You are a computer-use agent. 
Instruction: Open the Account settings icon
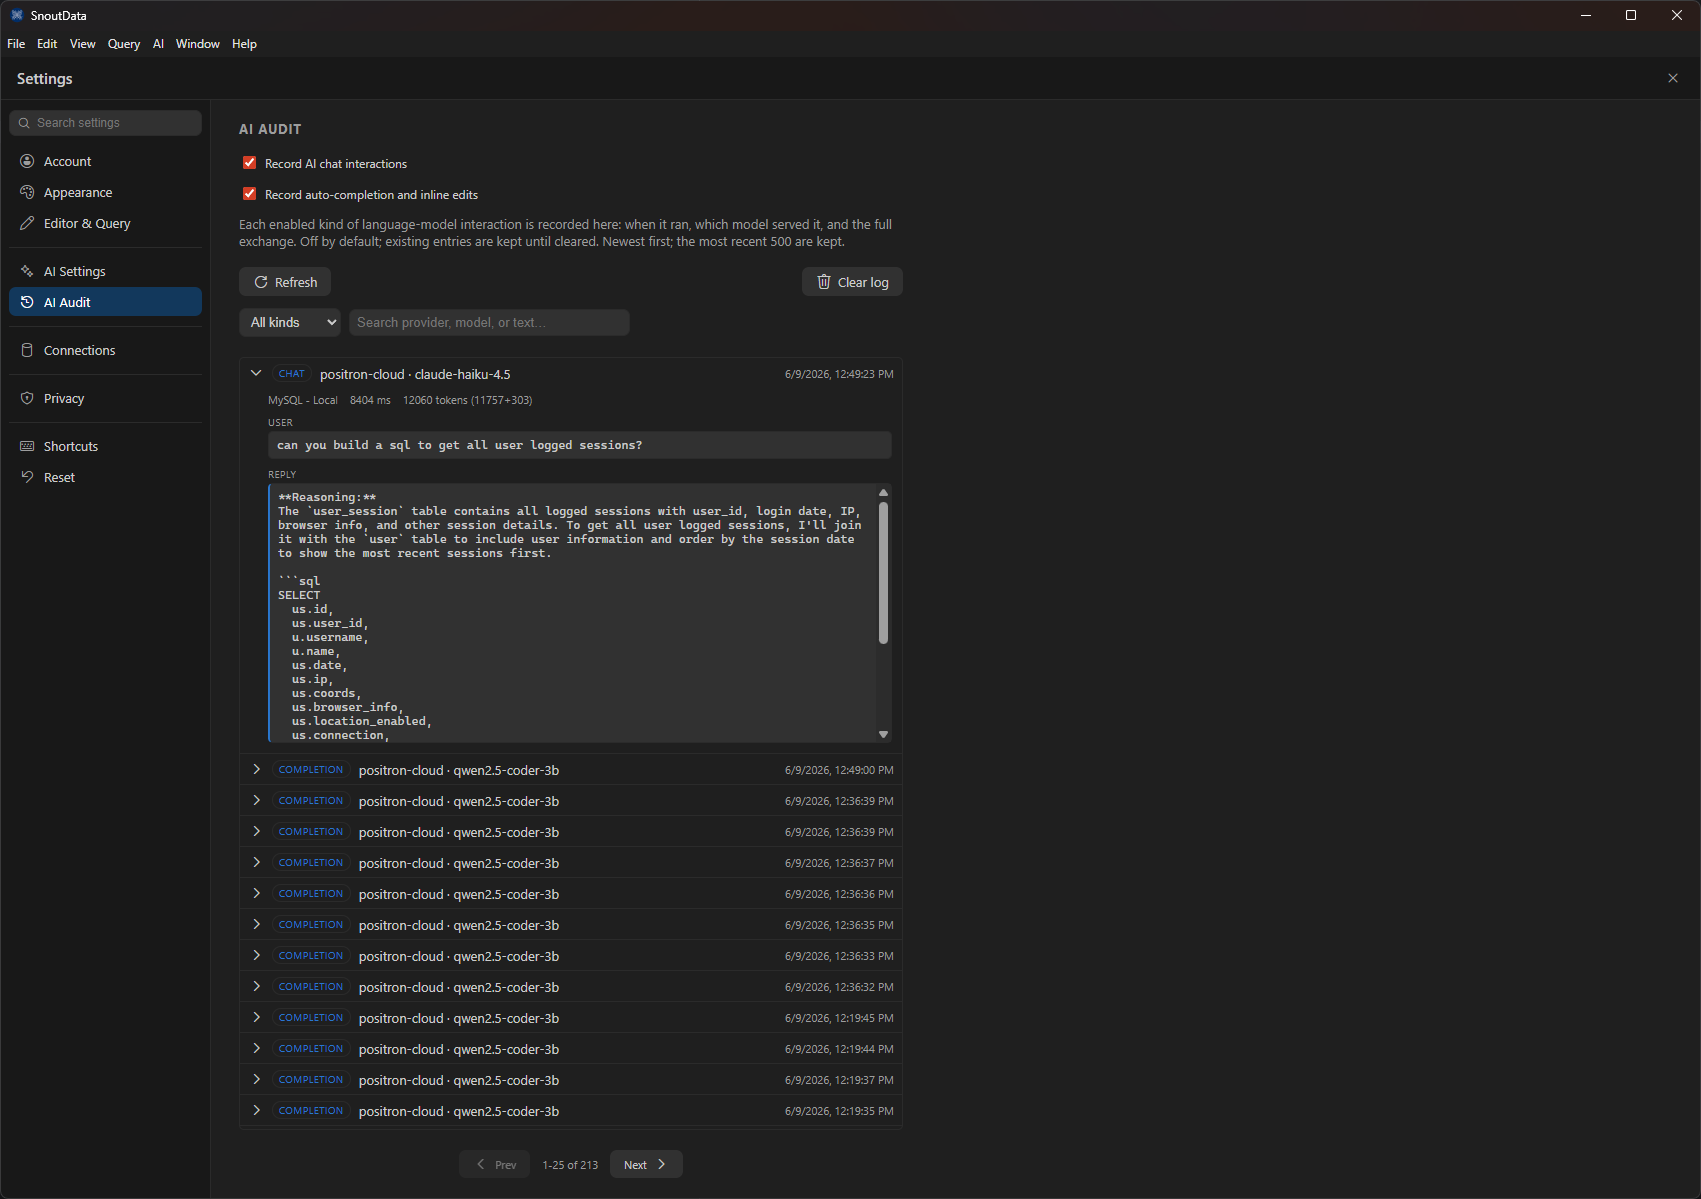pyautogui.click(x=27, y=161)
